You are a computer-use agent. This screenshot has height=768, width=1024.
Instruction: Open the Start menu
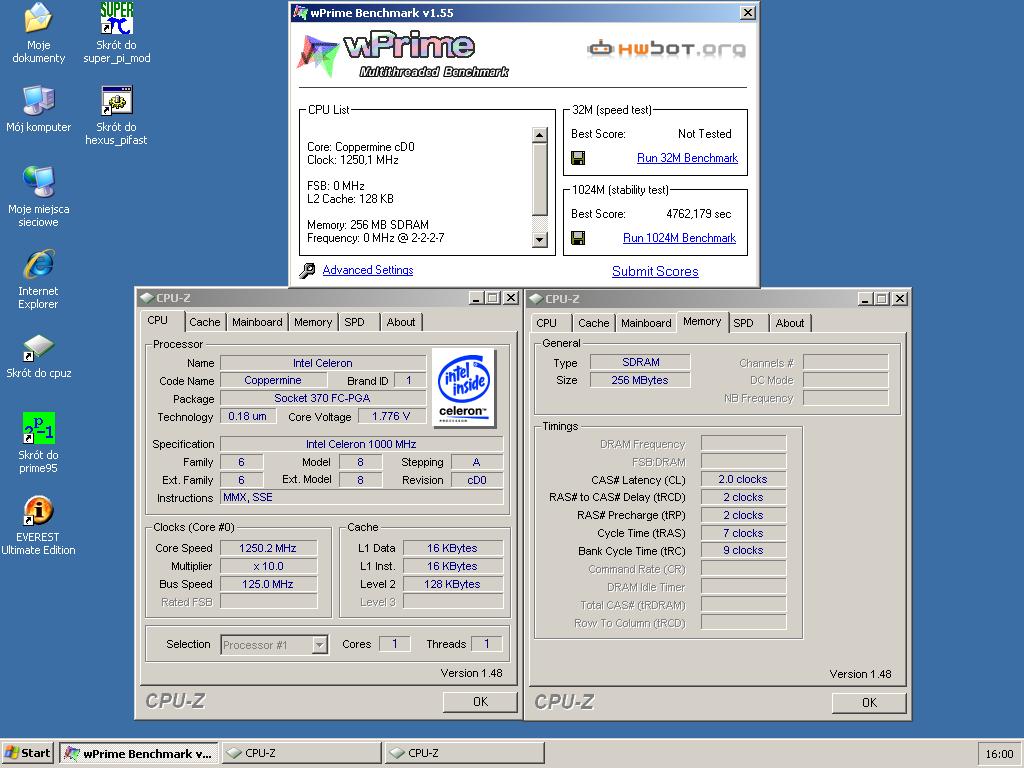tap(27, 753)
